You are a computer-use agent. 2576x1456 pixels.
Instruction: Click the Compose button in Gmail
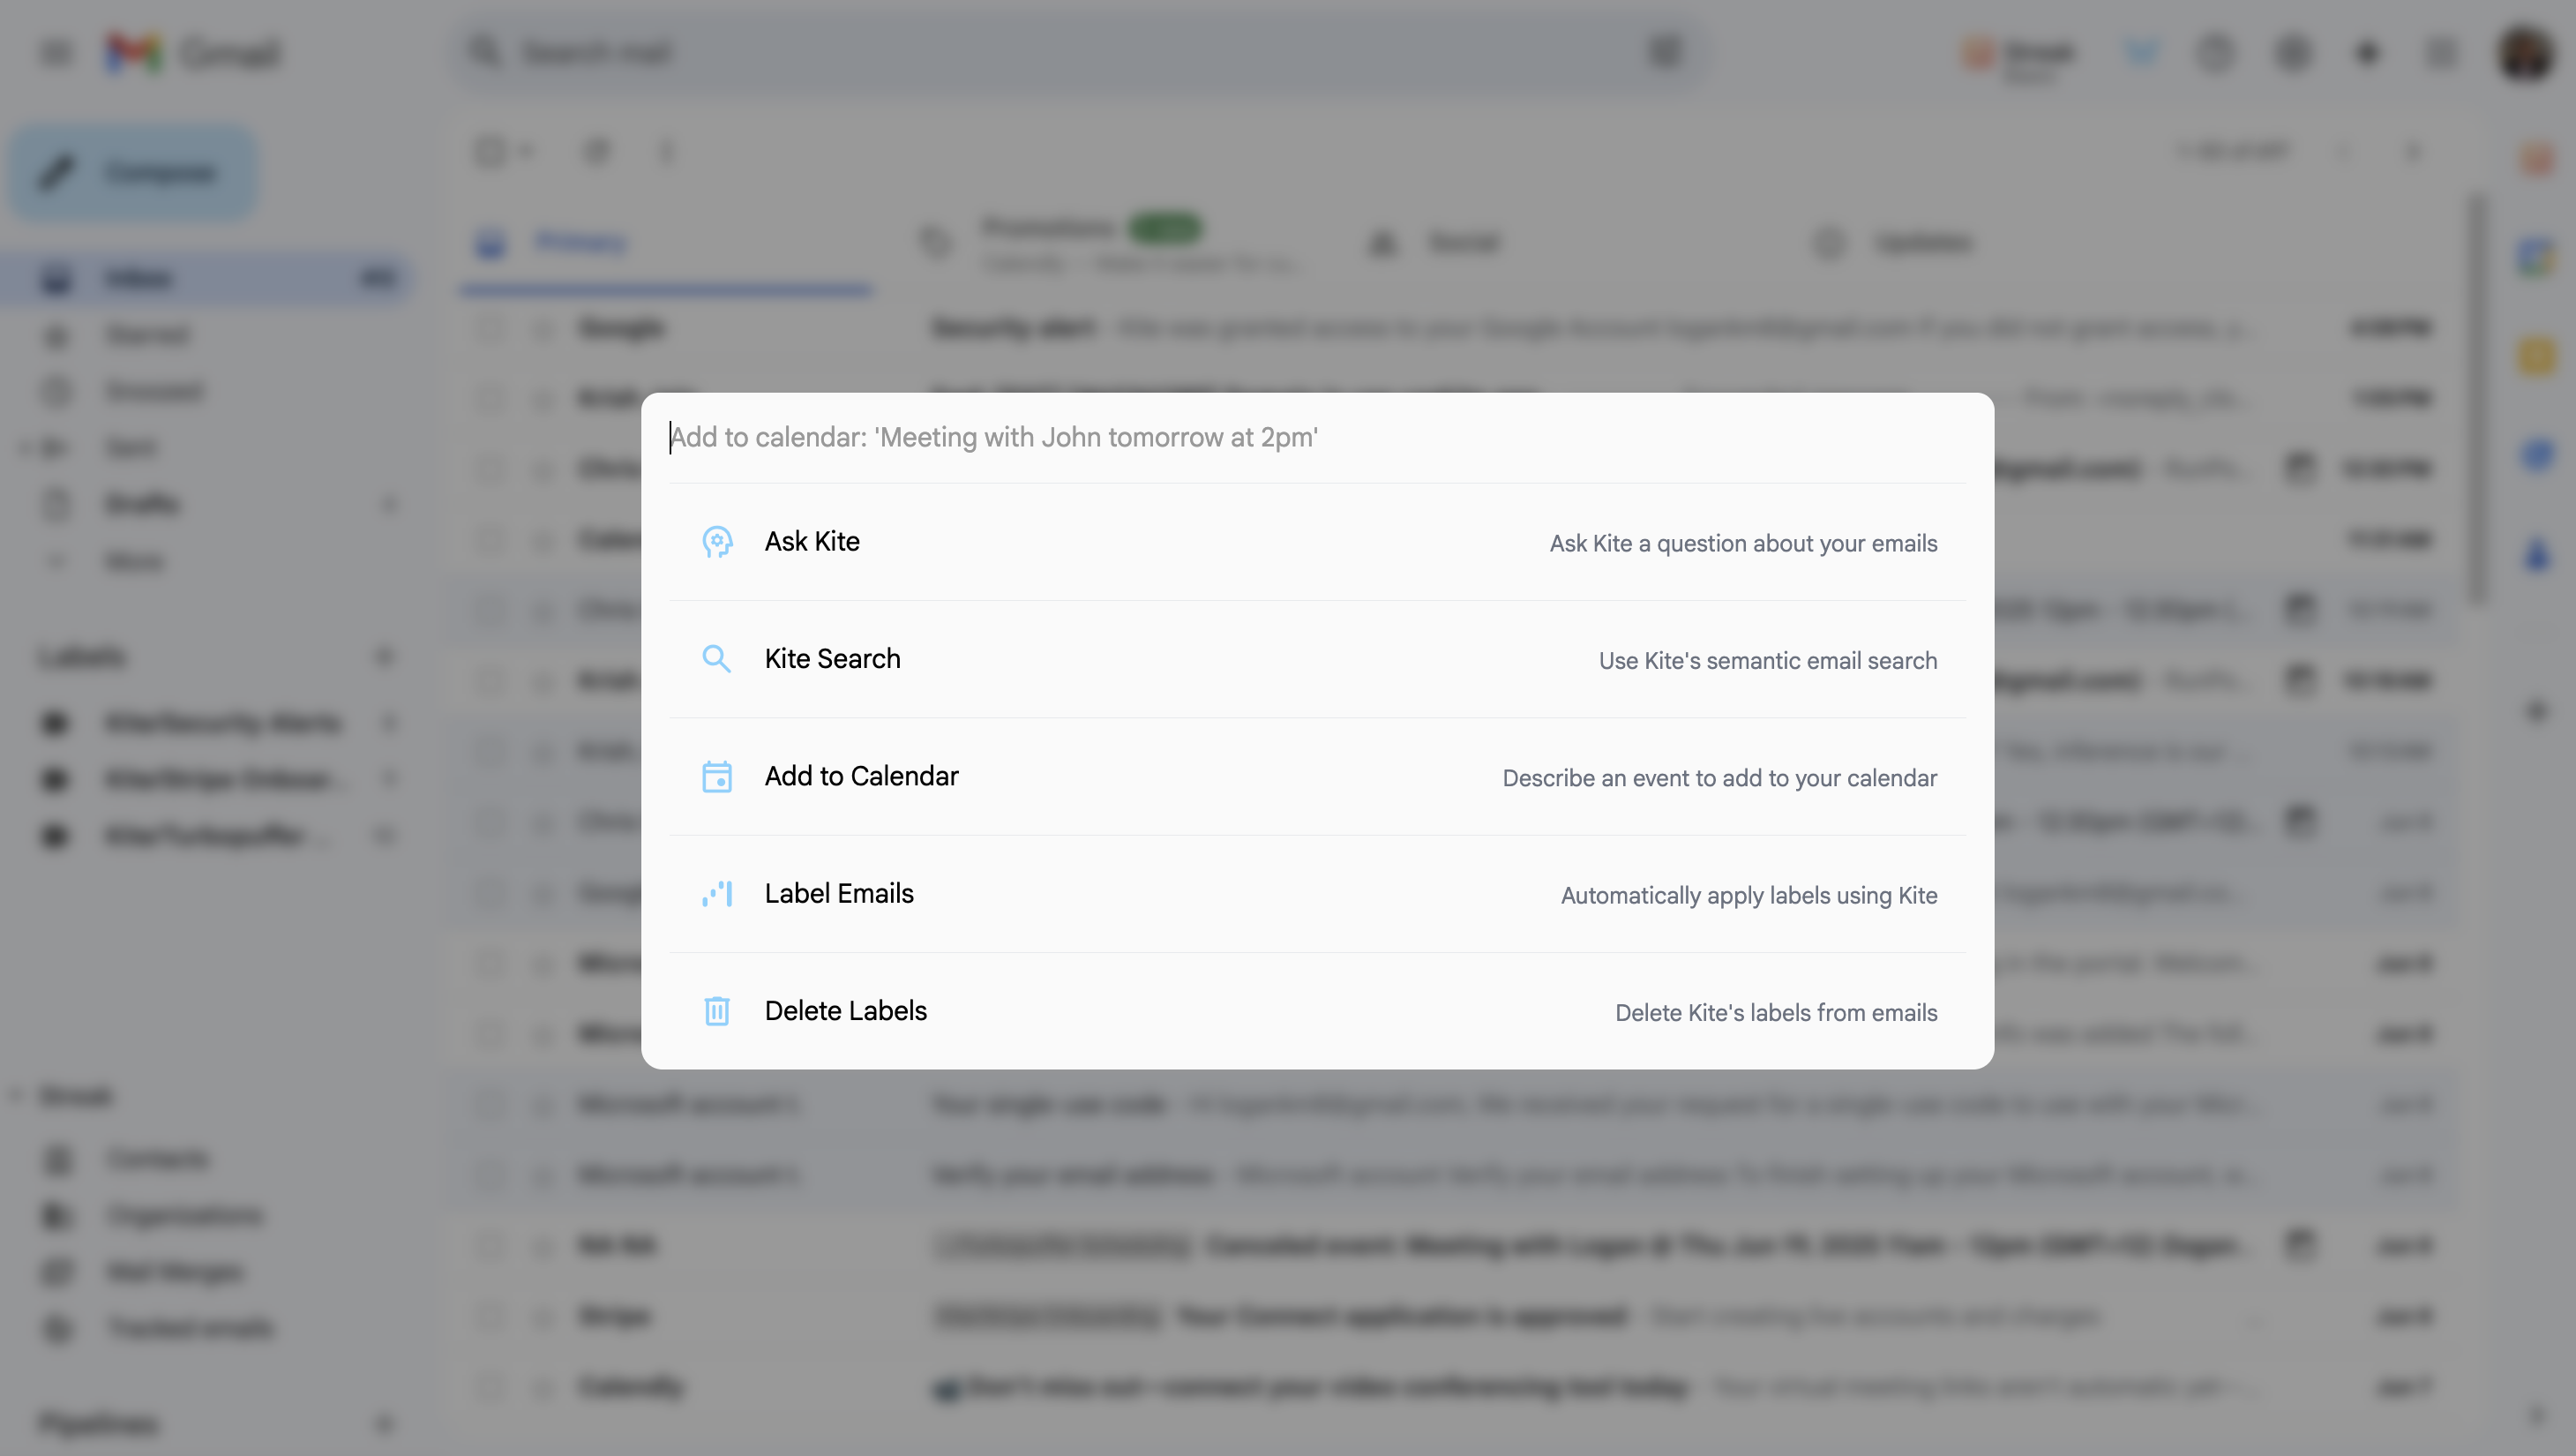point(133,173)
